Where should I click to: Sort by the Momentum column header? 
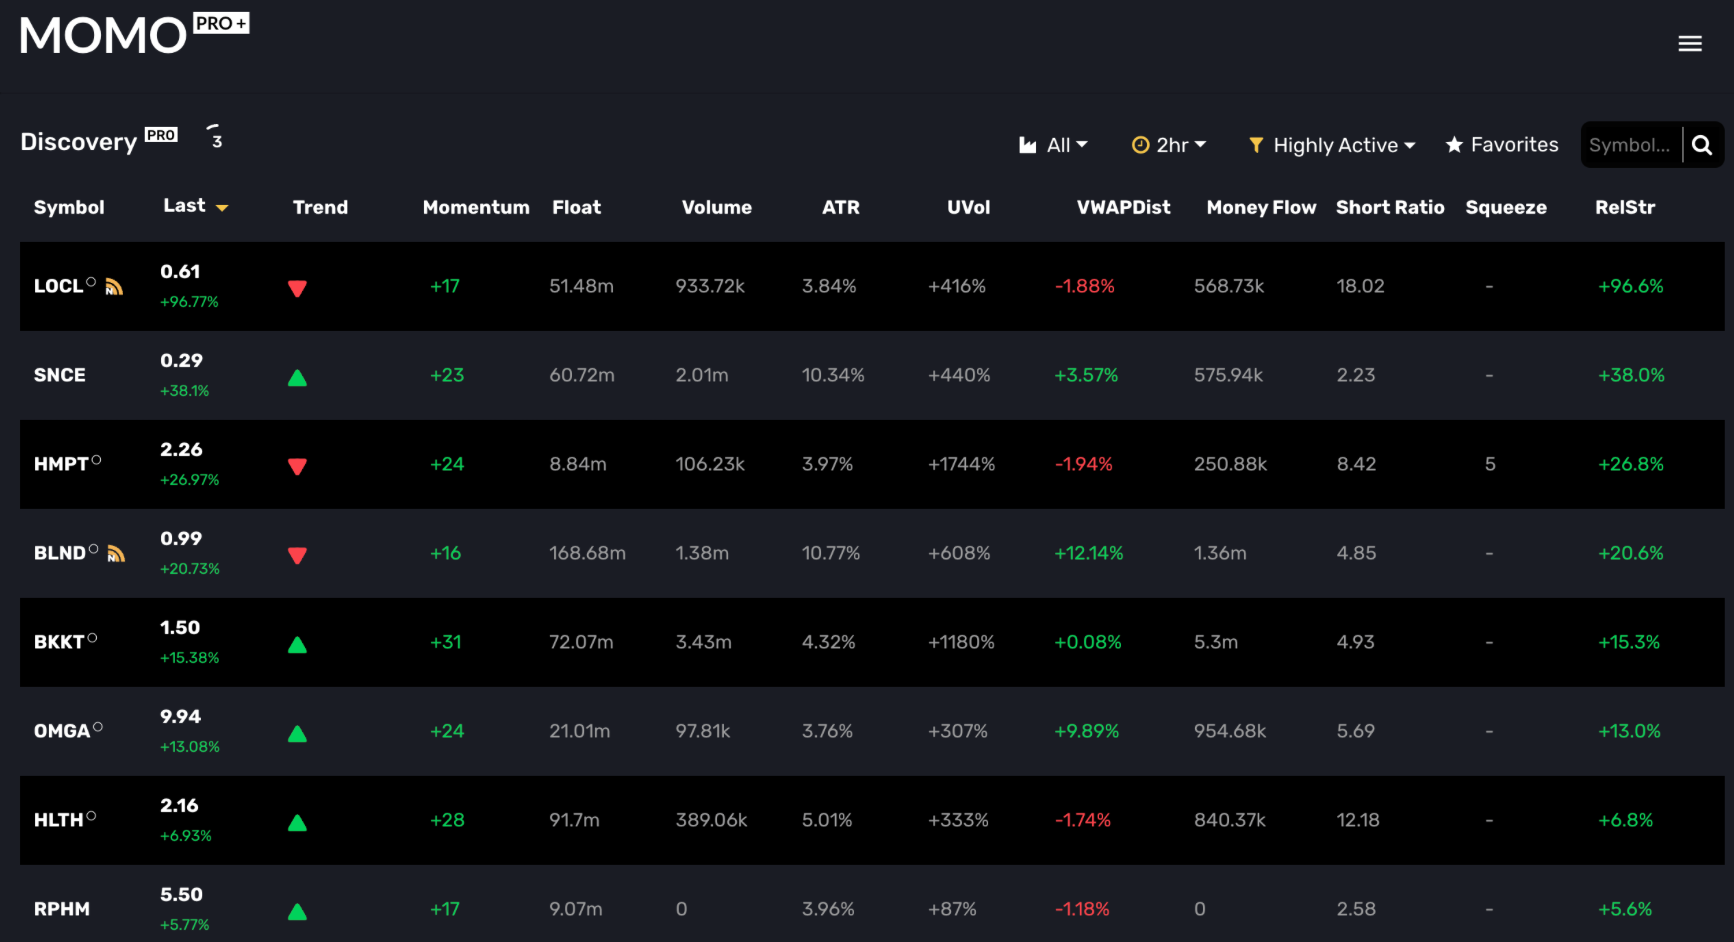476,207
